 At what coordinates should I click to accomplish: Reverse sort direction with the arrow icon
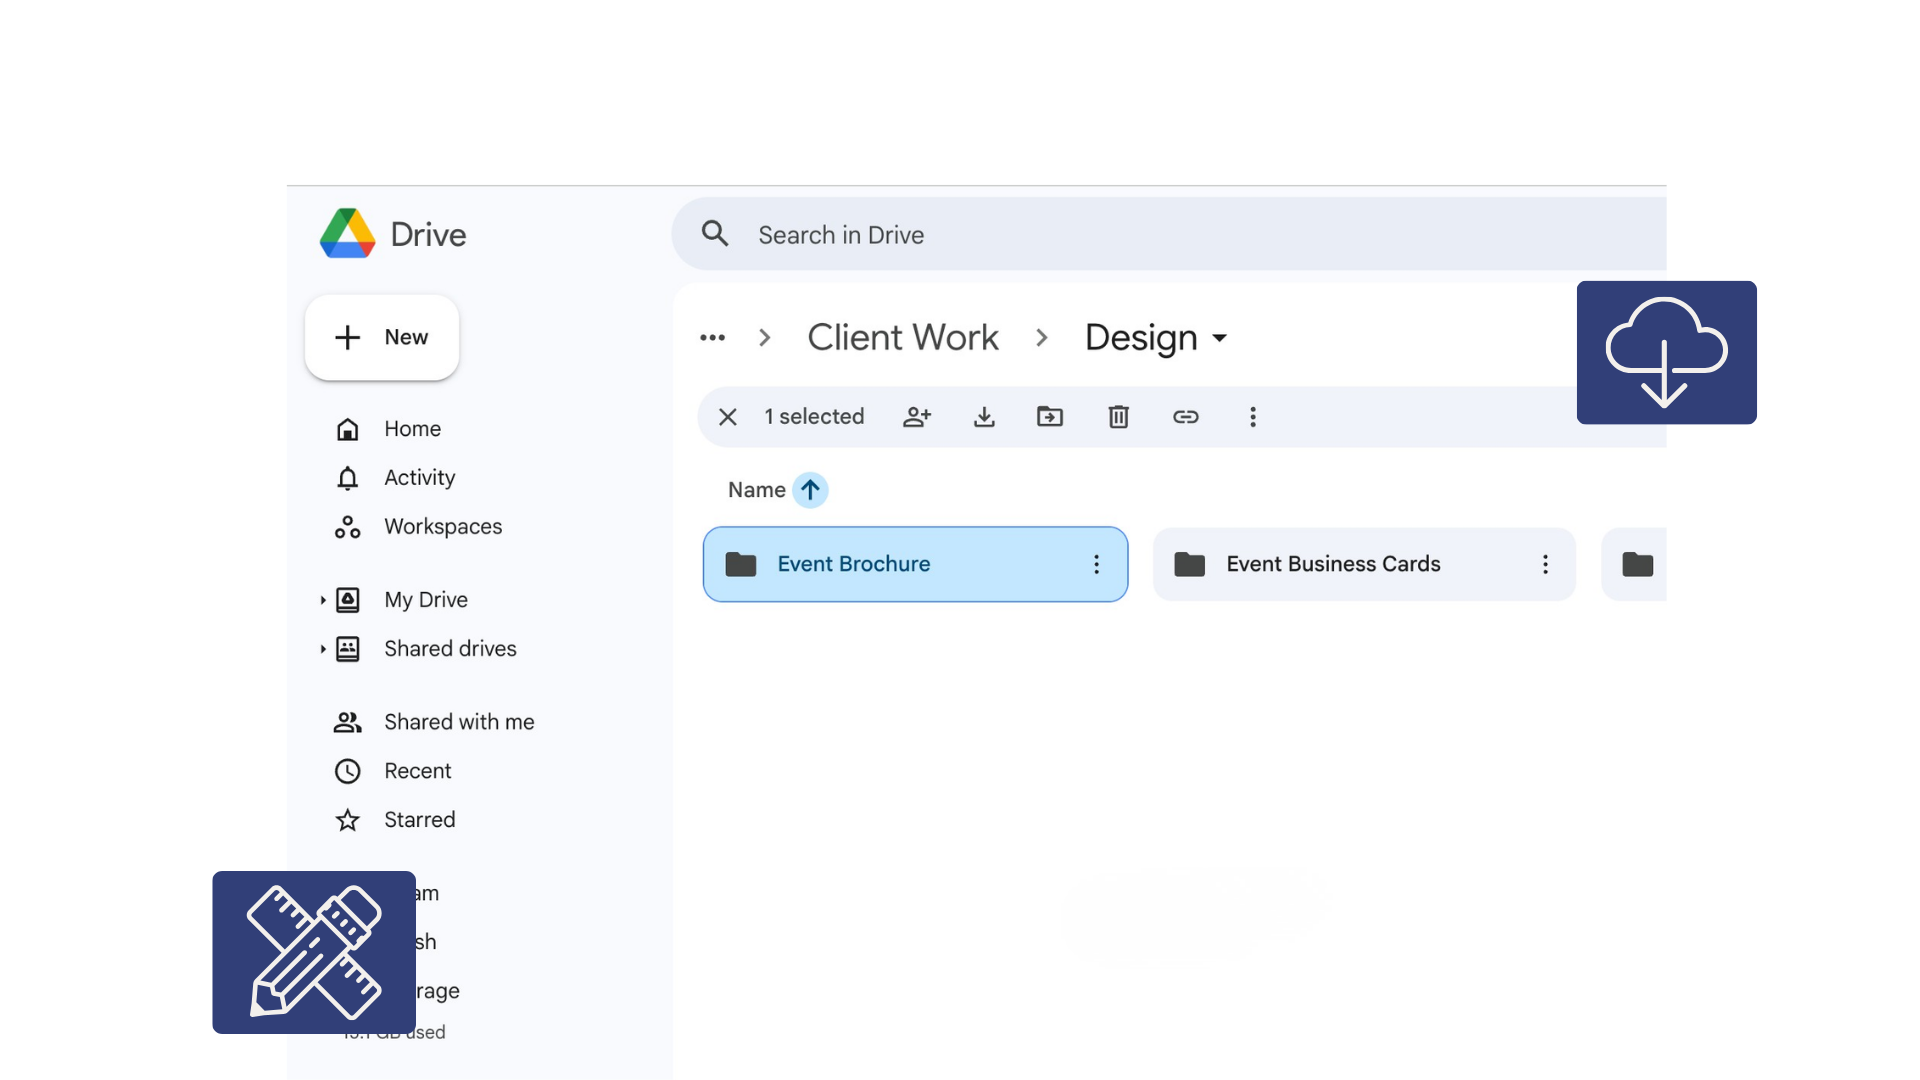[810, 490]
